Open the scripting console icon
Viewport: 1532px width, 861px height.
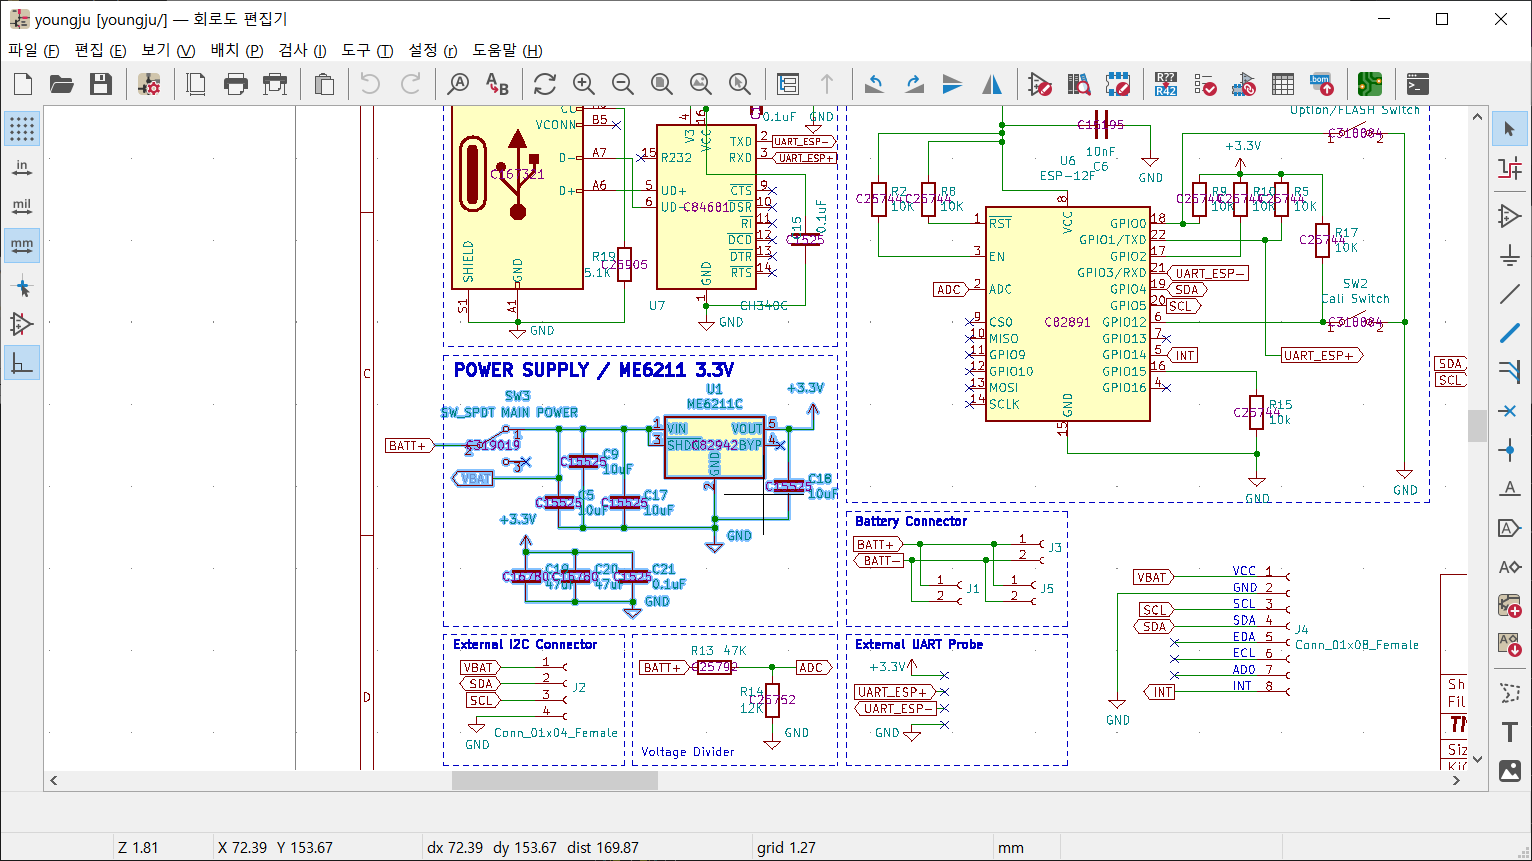1418,84
